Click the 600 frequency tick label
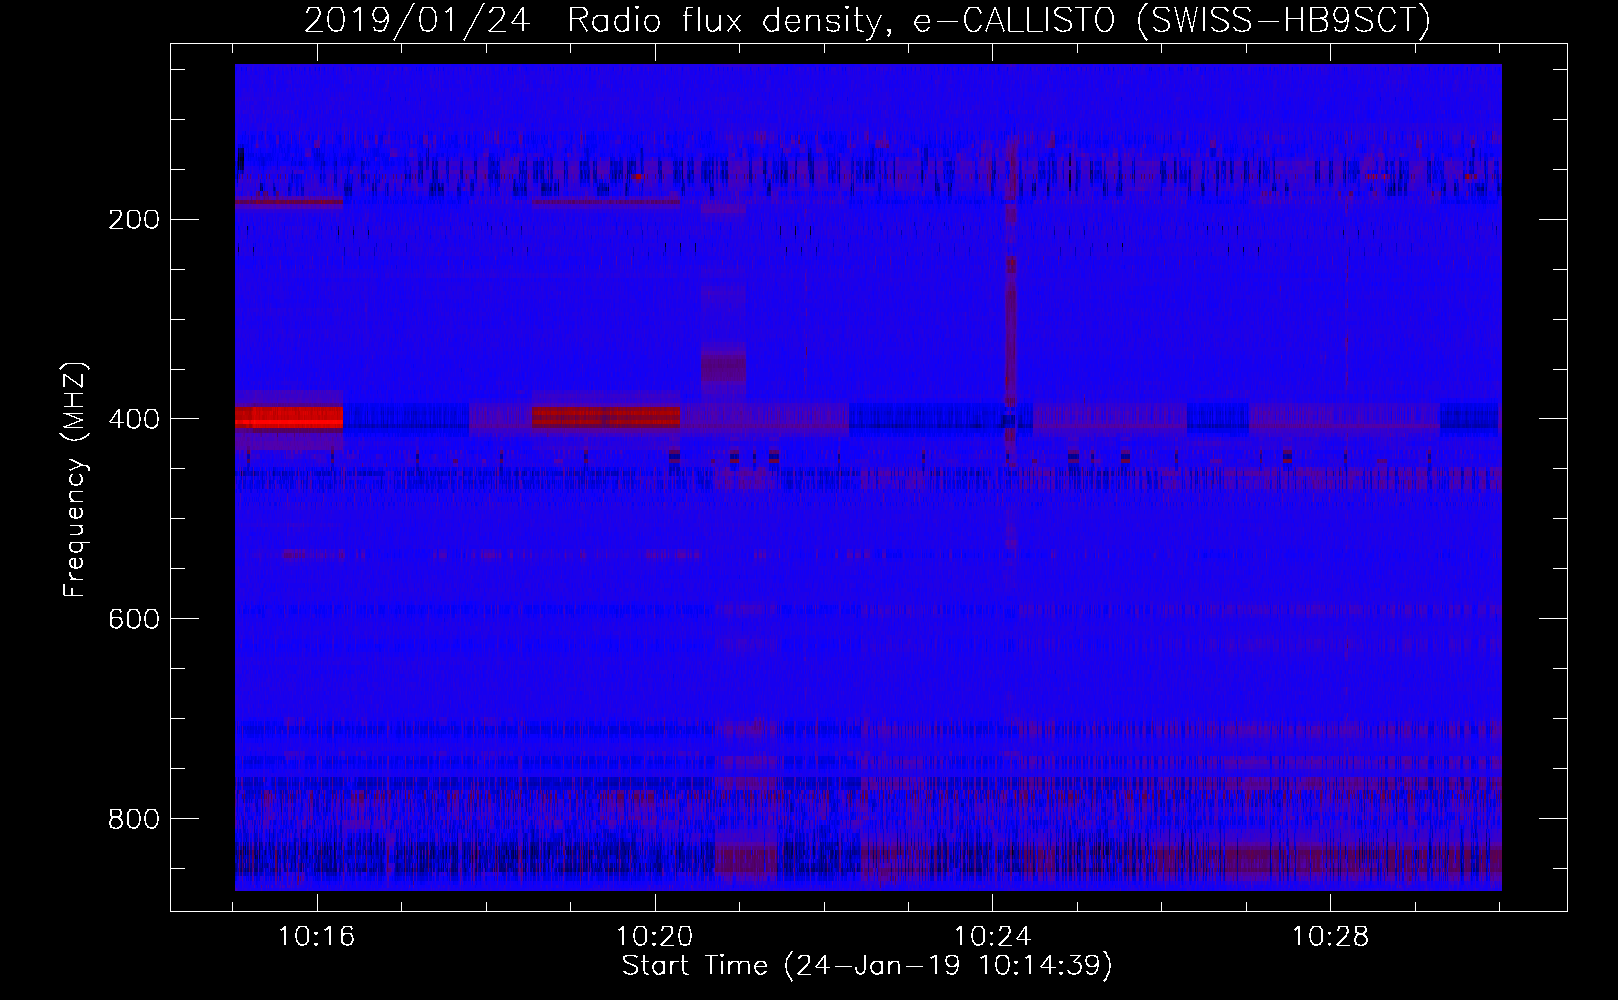Image resolution: width=1618 pixels, height=1000 pixels. coord(134,619)
